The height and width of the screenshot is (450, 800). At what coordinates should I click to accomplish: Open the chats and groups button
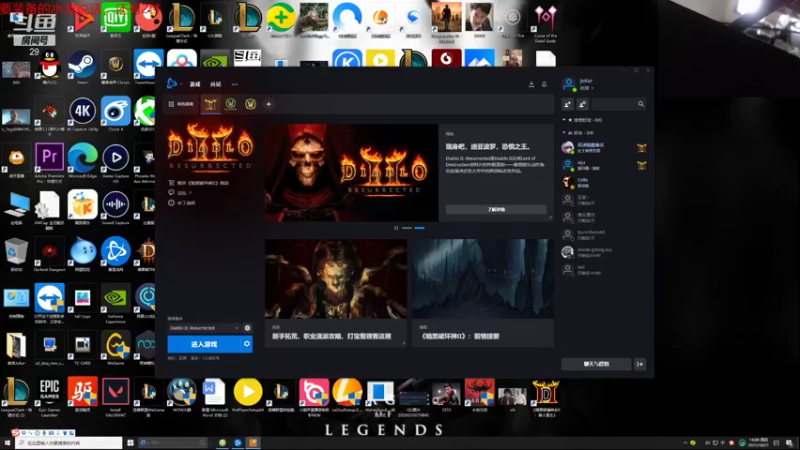[596, 364]
